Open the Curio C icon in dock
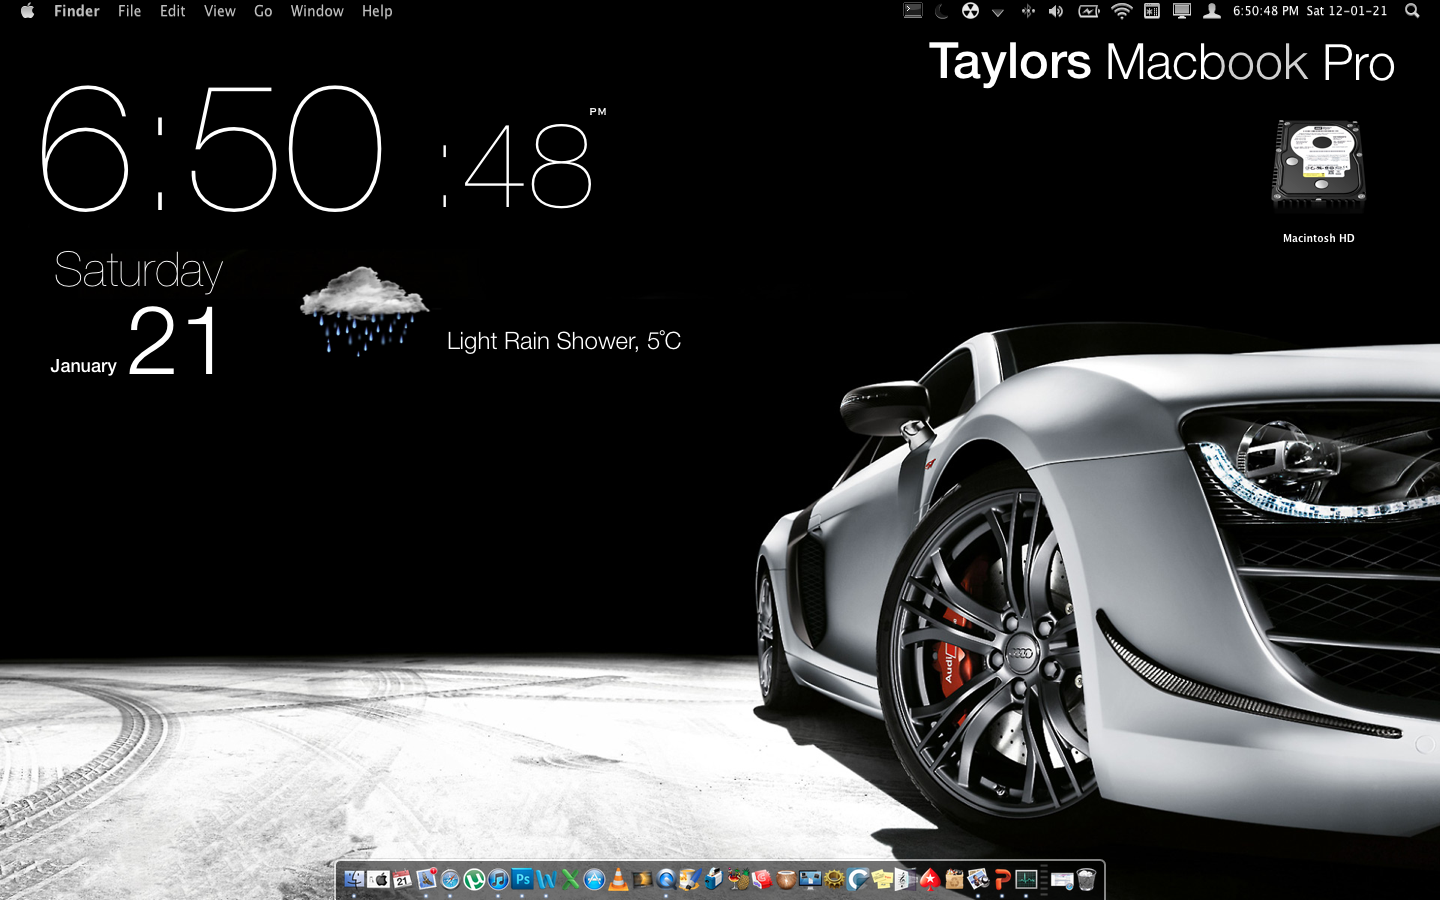The height and width of the screenshot is (900, 1440). pyautogui.click(x=858, y=879)
